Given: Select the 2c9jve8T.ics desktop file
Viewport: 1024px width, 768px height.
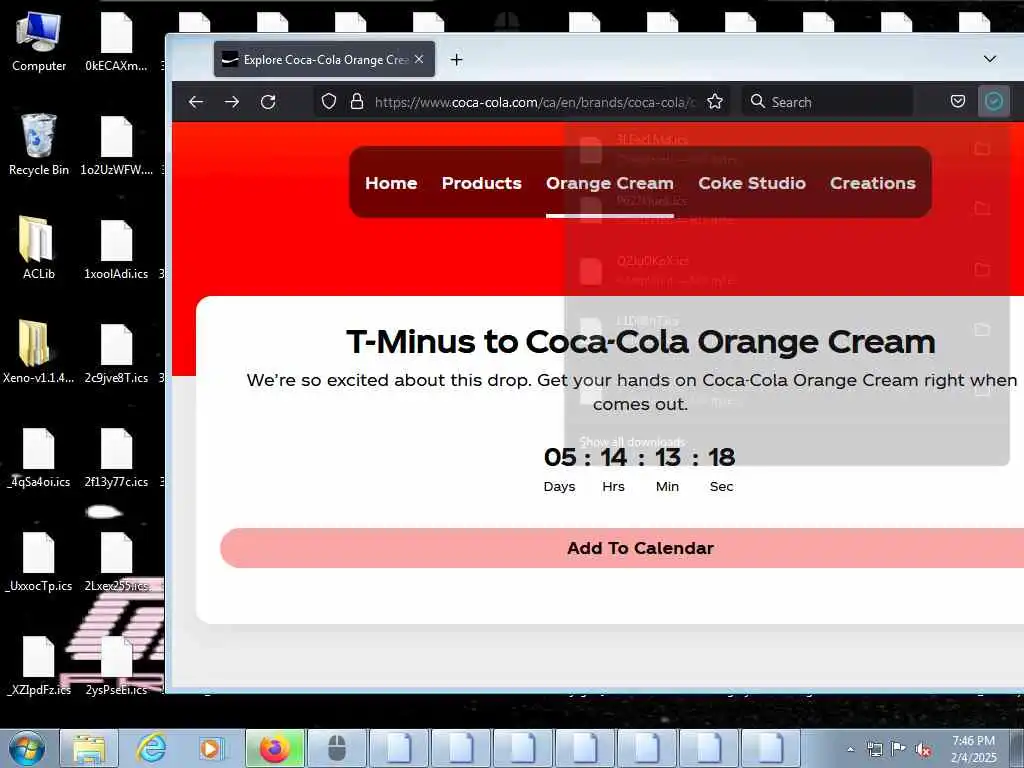Looking at the screenshot, I should (x=116, y=354).
